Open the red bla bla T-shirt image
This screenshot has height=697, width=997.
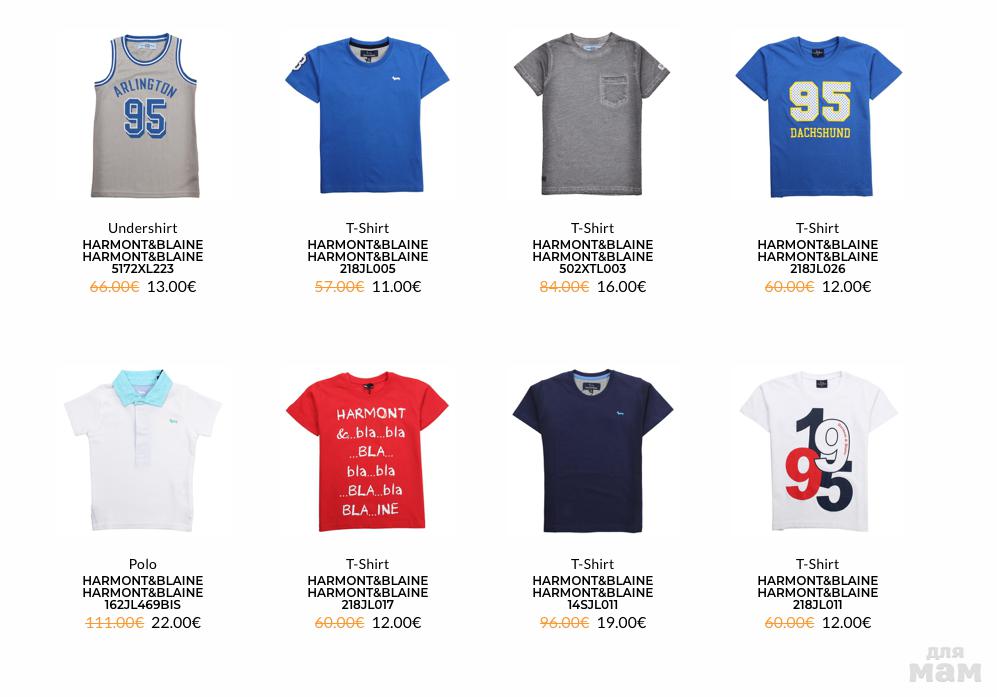(x=368, y=451)
